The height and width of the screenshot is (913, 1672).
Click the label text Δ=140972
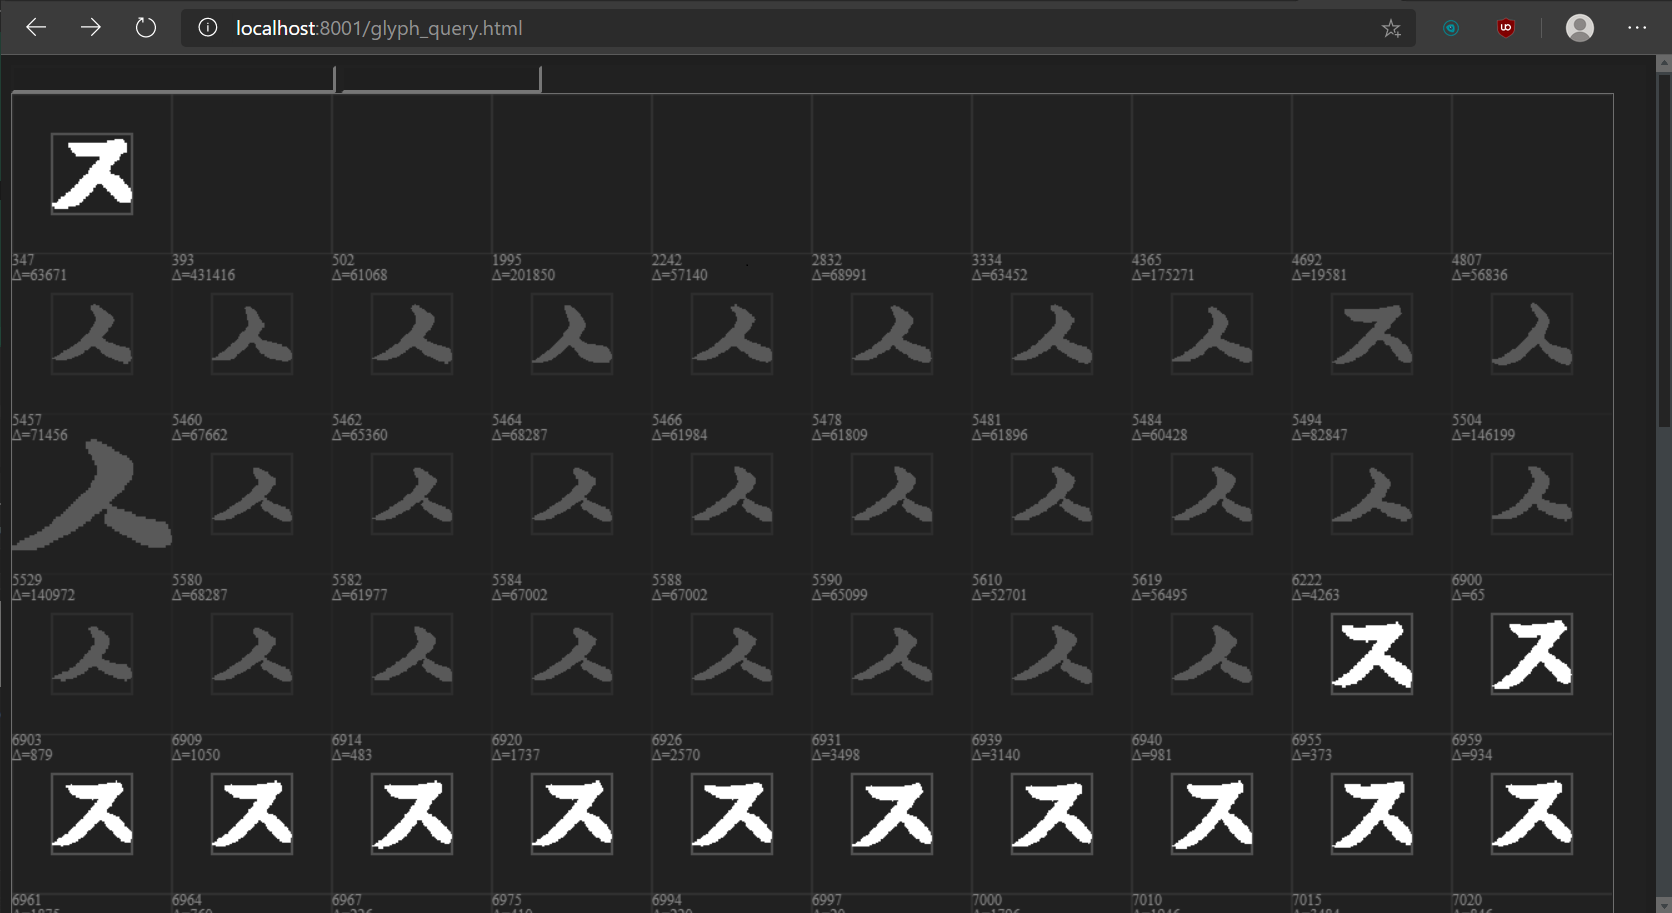point(44,595)
